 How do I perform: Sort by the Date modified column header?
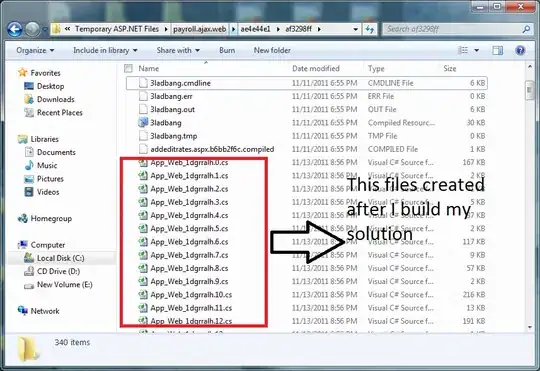(316, 68)
